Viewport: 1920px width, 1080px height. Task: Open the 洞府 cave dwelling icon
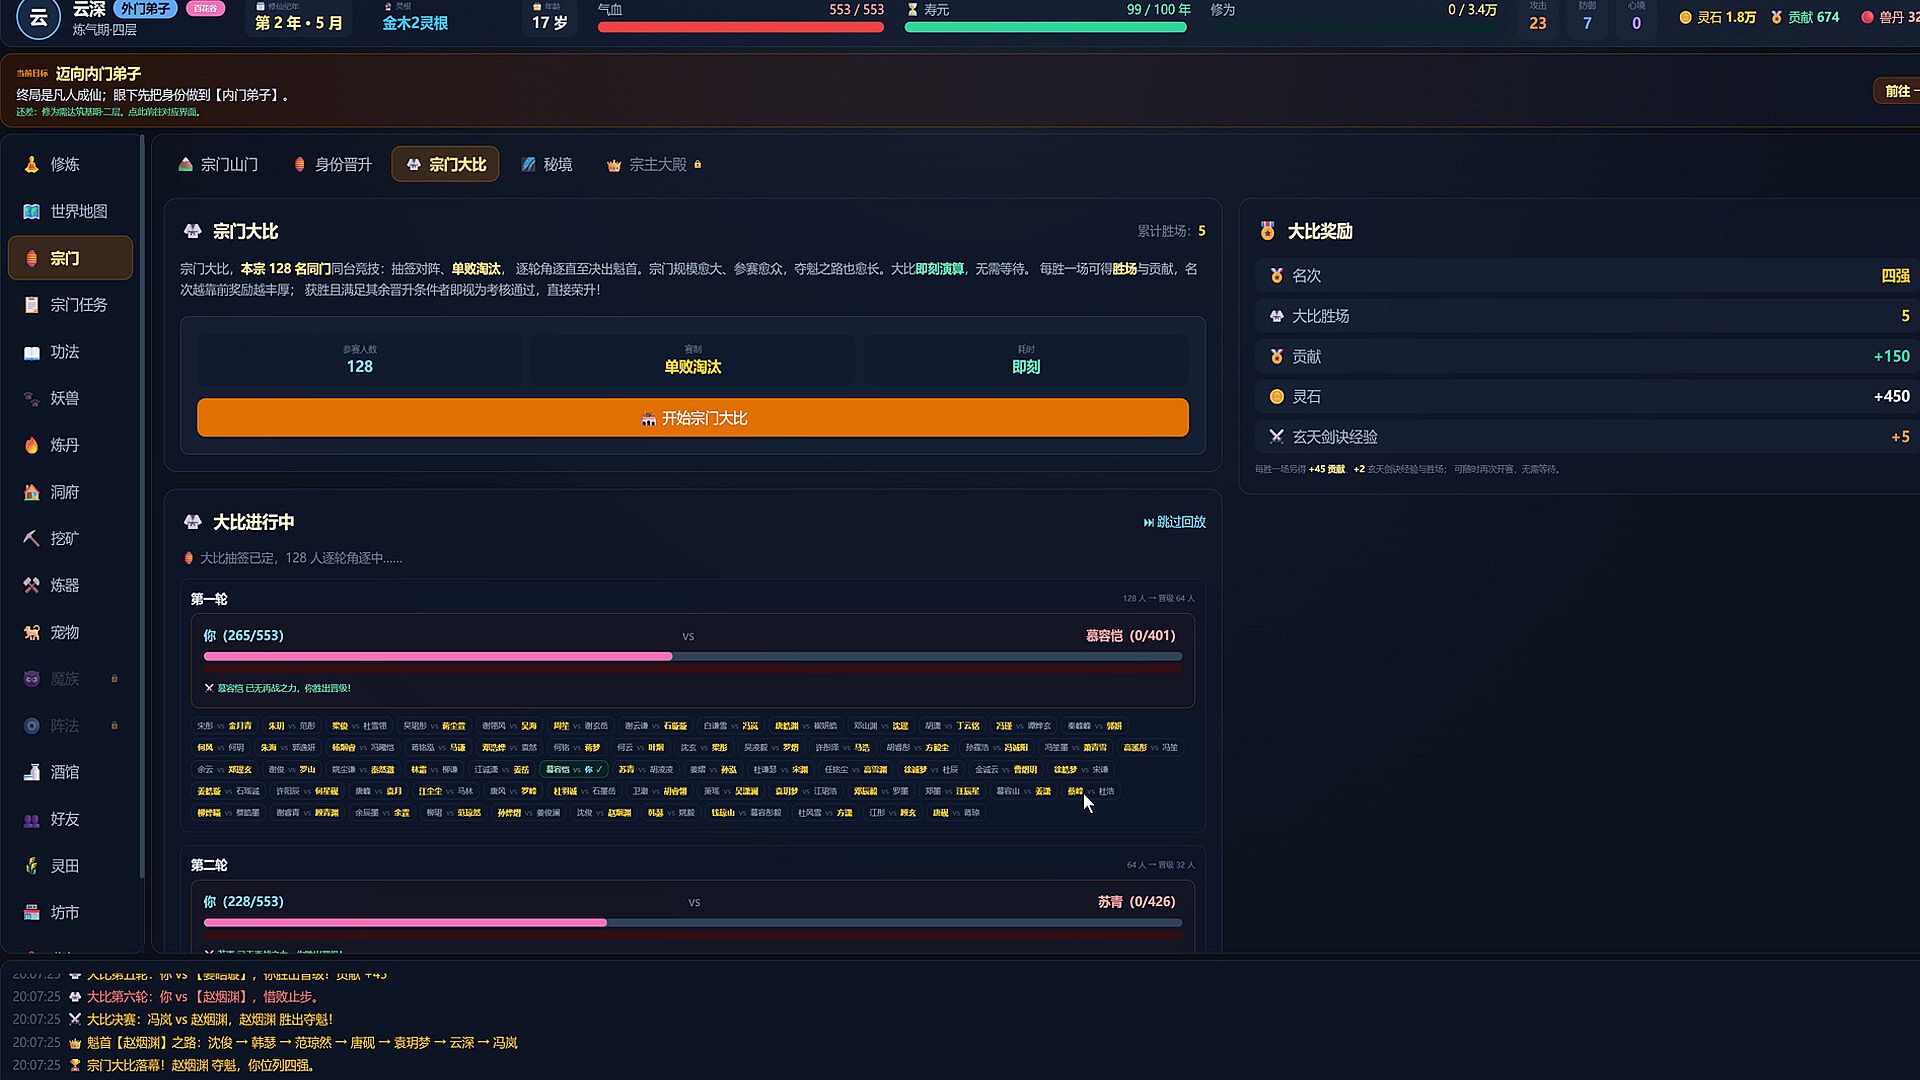coord(31,492)
